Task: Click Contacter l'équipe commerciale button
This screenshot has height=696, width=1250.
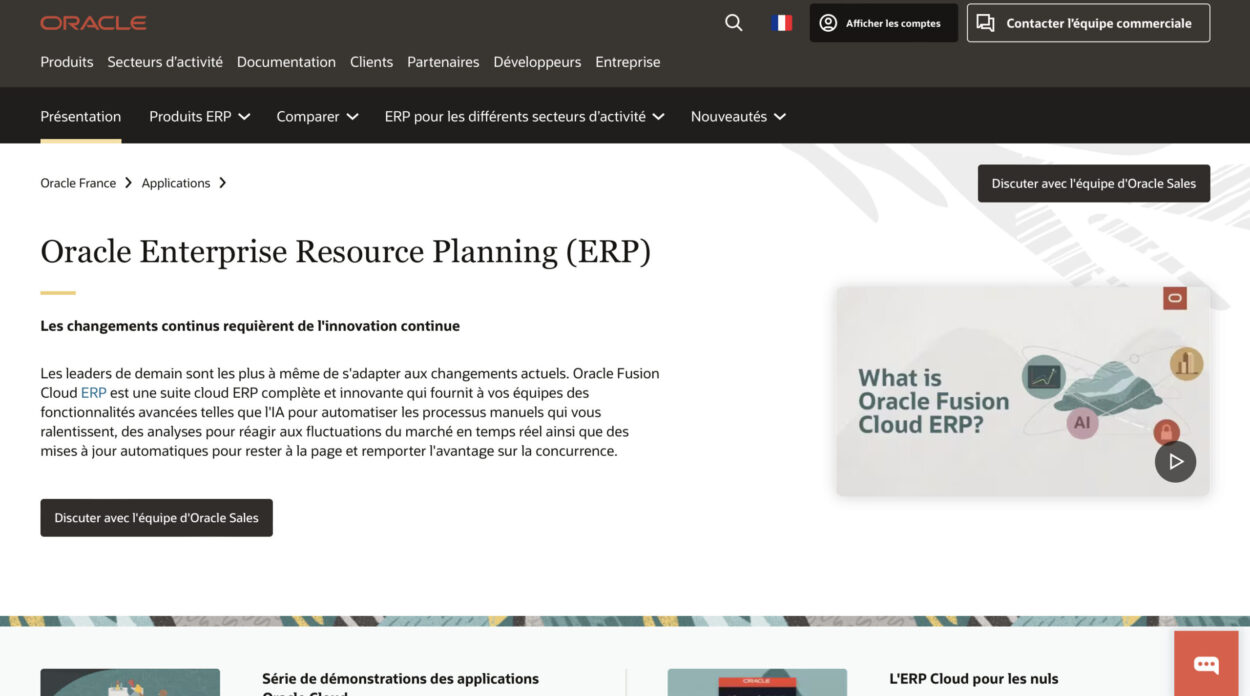Action: point(1087,23)
